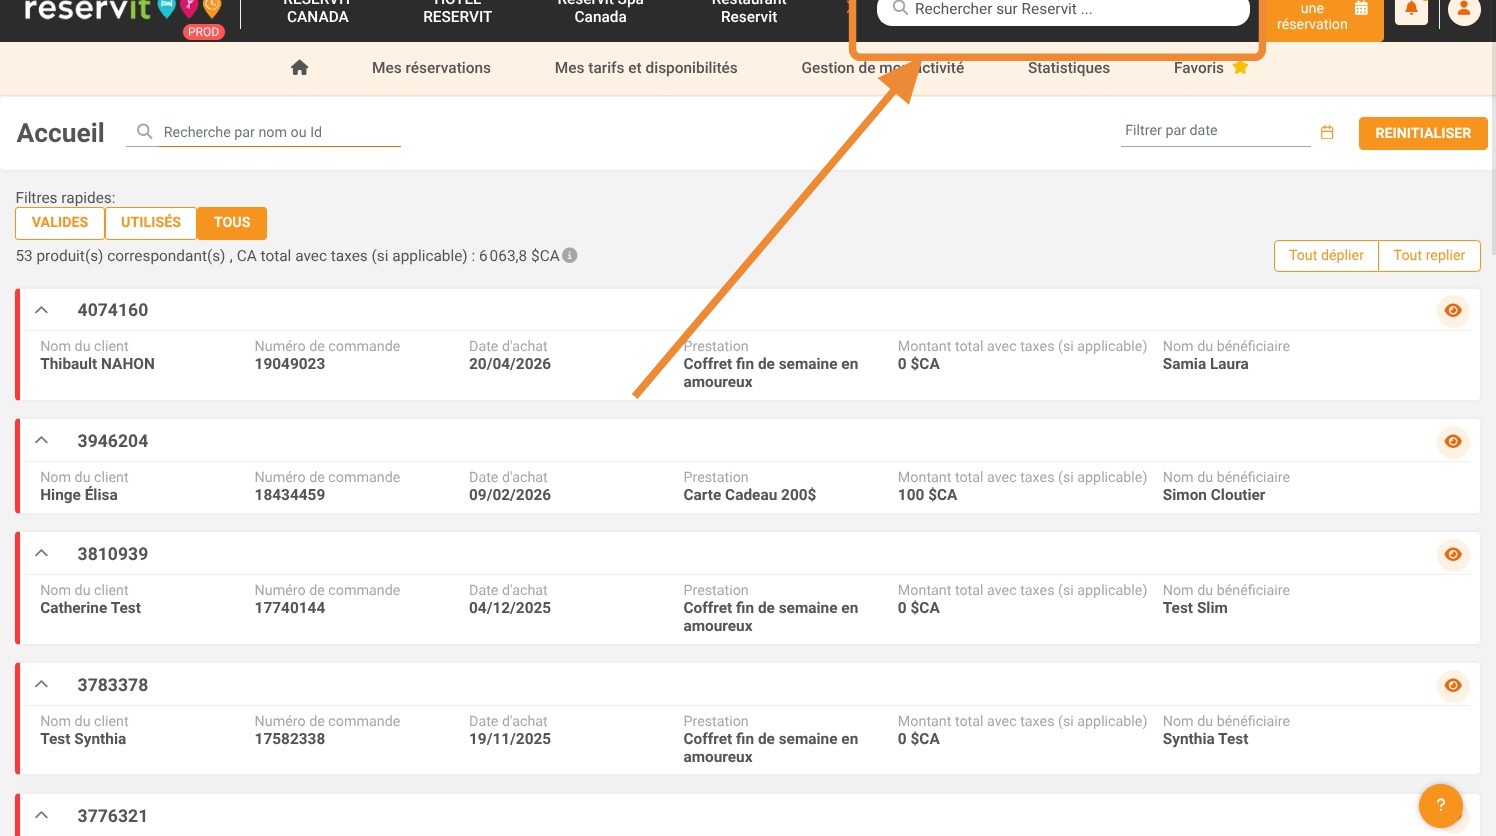Screen dimensions: 1496x836
Task: Select the VALIDES quick filter
Action: pos(60,223)
